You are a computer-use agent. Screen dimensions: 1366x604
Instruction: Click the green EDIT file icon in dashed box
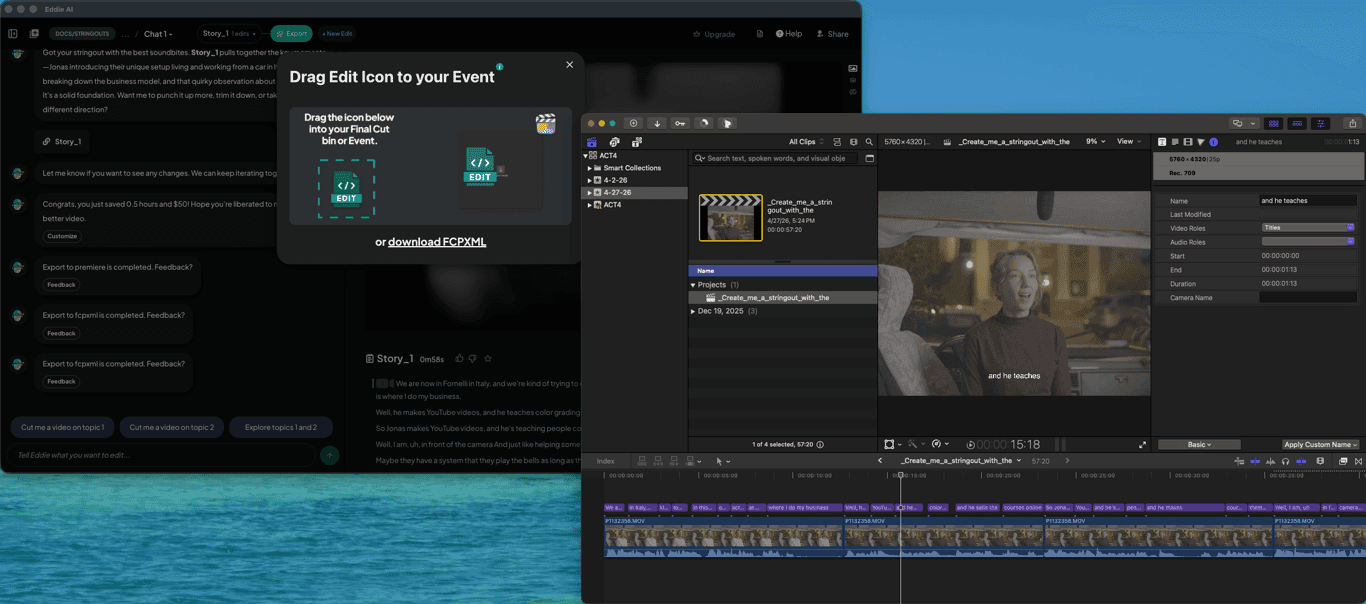point(346,189)
